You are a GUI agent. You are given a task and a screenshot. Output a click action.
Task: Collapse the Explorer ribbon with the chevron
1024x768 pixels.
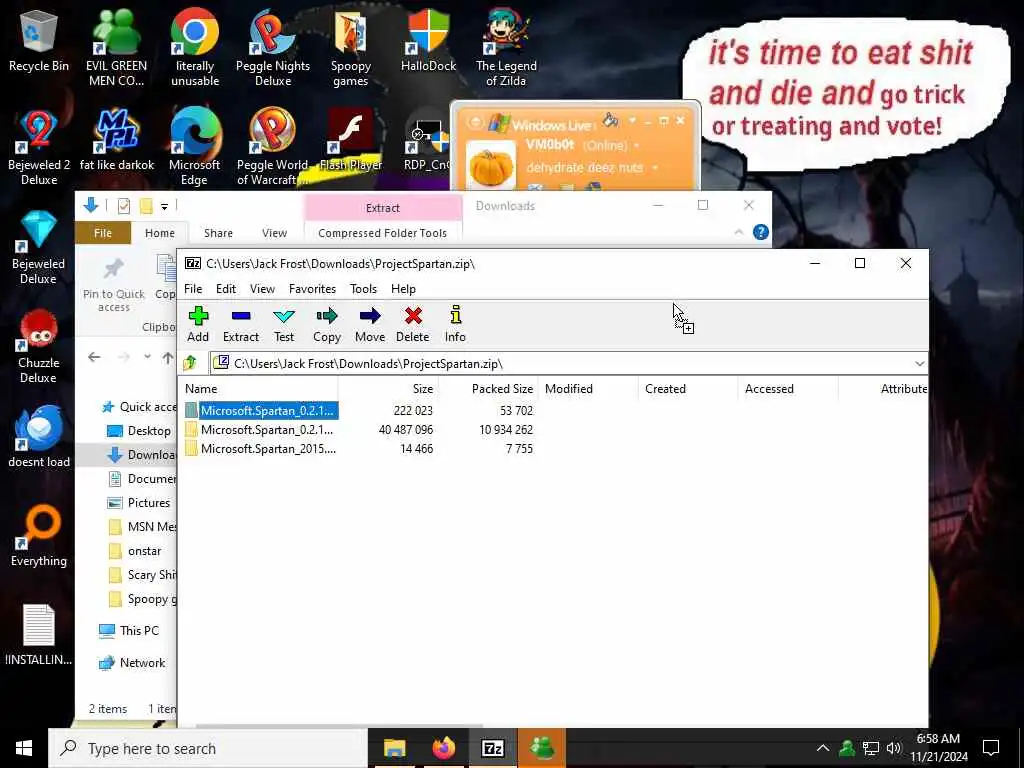pos(739,232)
